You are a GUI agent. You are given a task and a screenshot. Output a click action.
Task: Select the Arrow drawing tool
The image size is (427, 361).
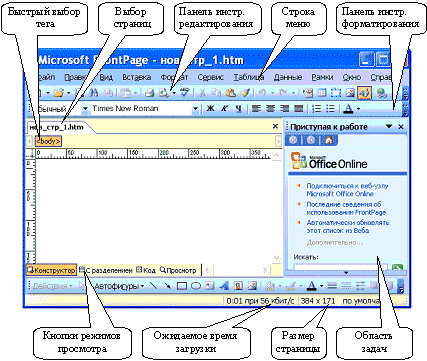[167, 286]
